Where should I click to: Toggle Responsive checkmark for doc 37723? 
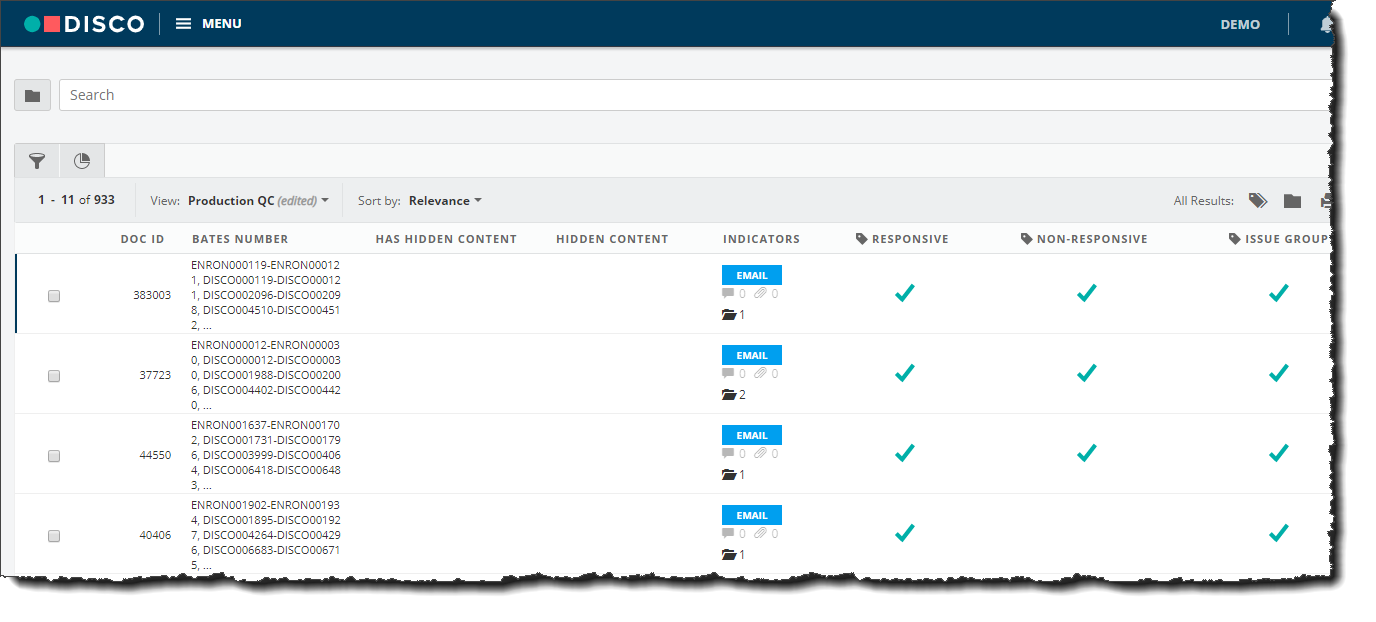[905, 373]
